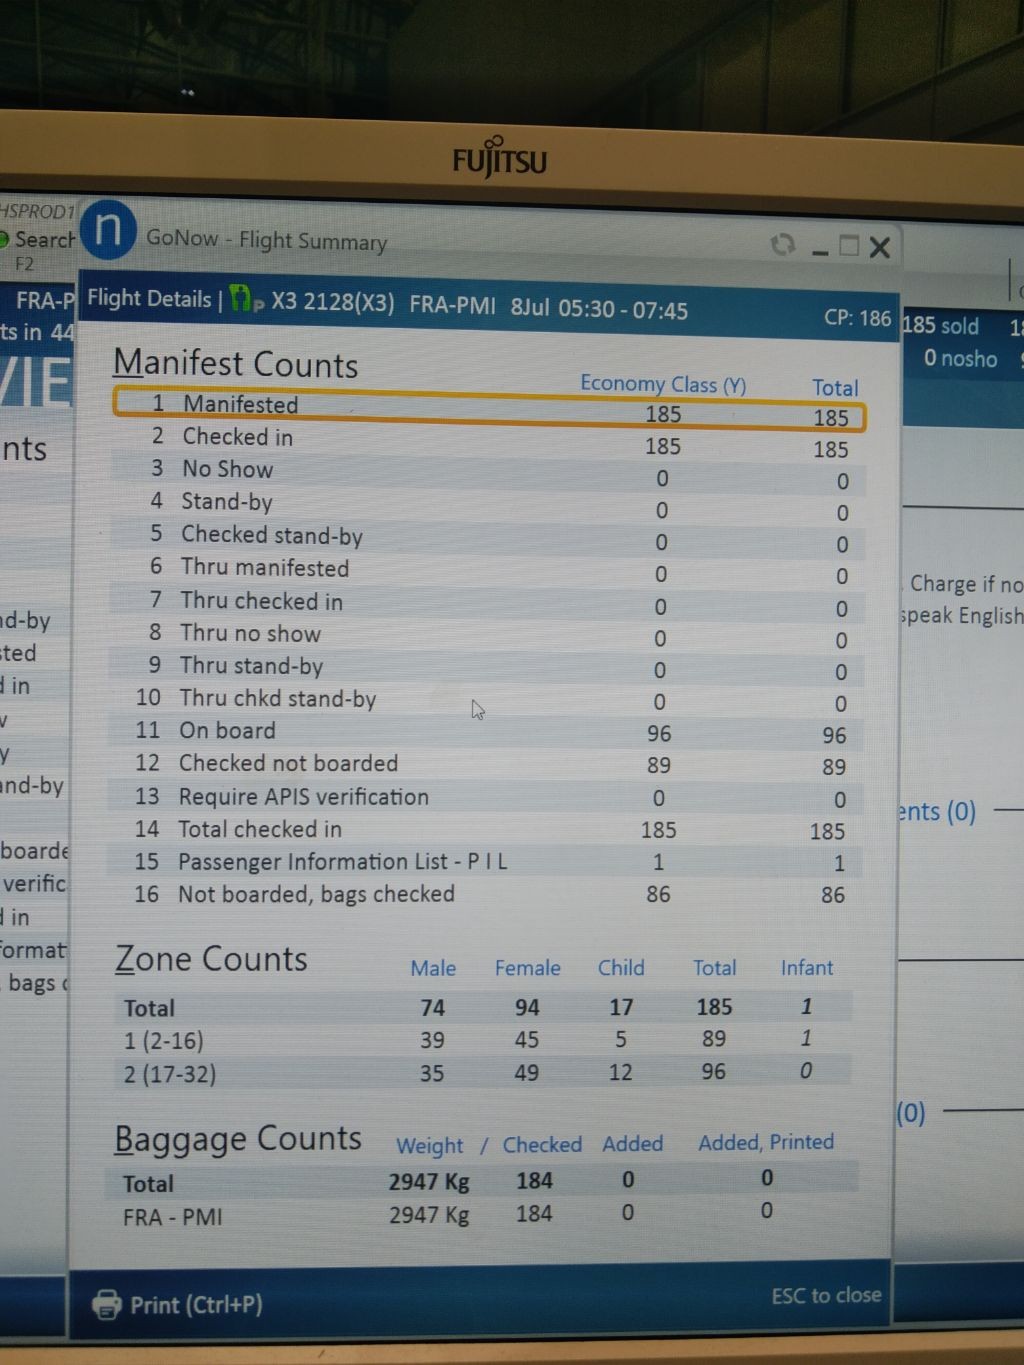
Task: Click the printer icon in bottom bar
Action: [106, 1305]
